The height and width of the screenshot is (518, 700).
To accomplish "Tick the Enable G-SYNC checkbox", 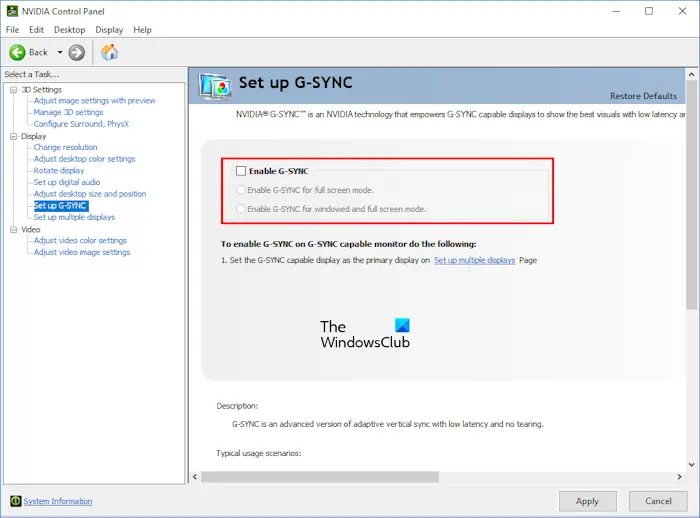I will (241, 171).
